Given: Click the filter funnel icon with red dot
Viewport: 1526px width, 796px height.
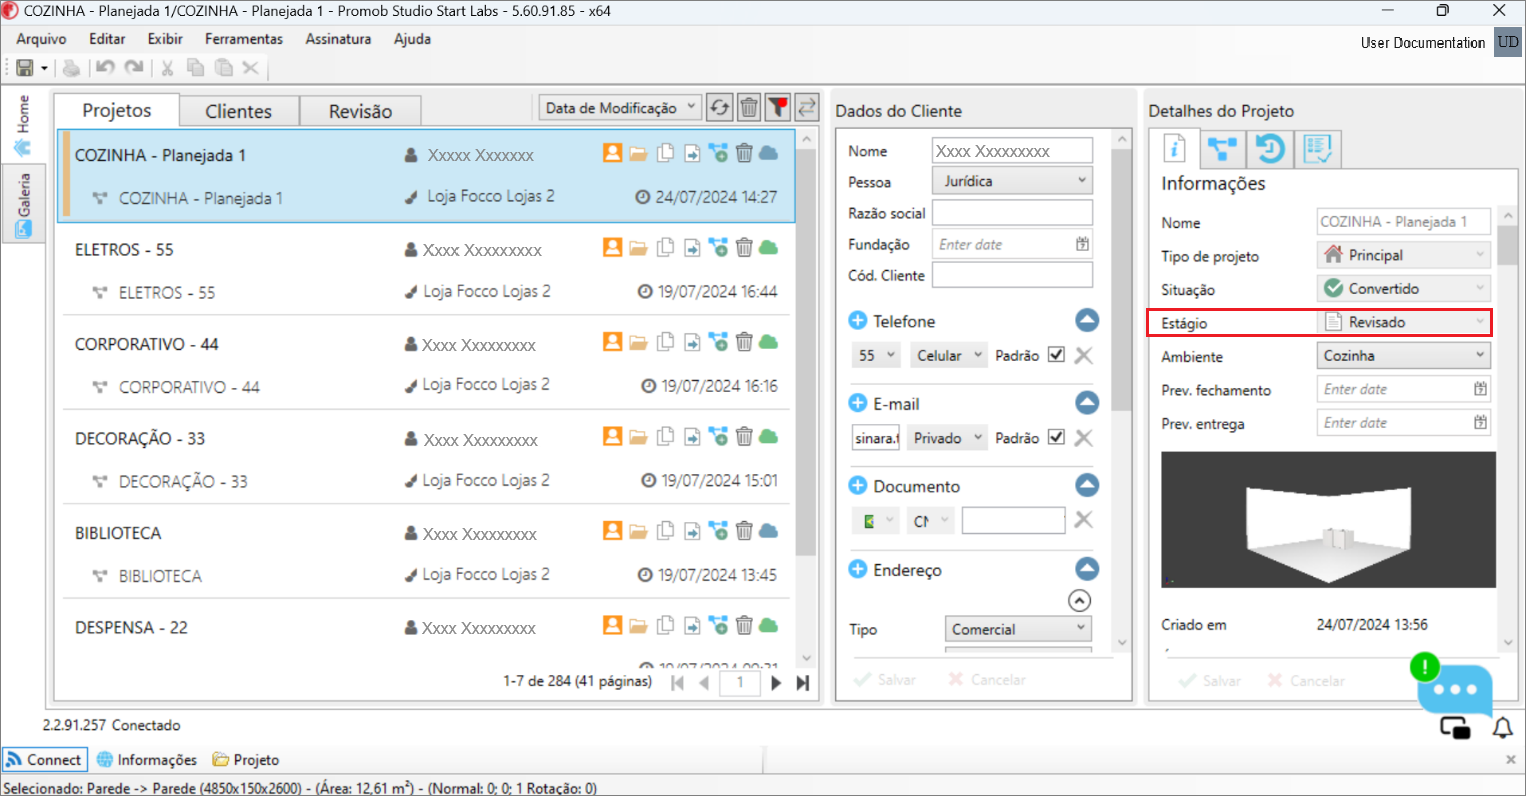Looking at the screenshot, I should [x=778, y=107].
